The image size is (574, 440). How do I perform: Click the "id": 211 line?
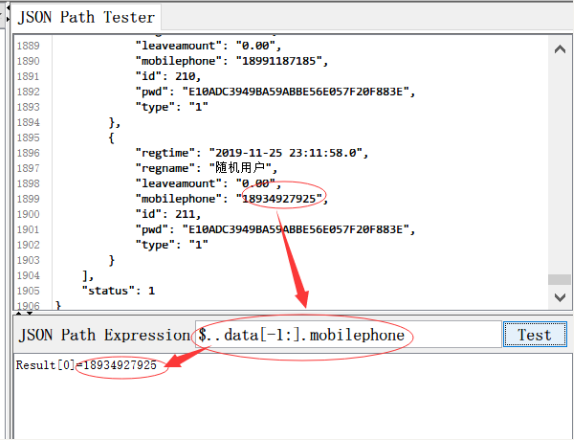(x=168, y=214)
